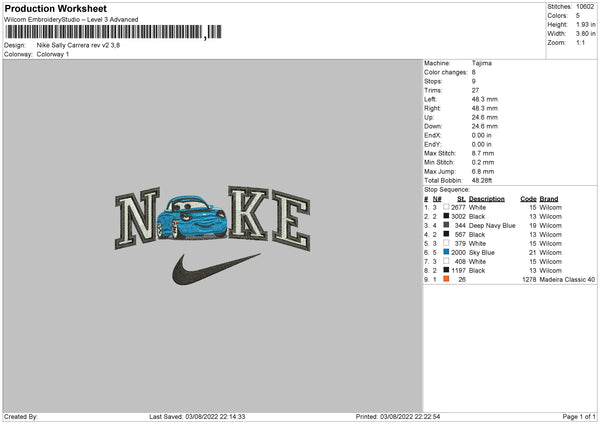Click the thread code '1278'
The width and height of the screenshot is (600, 424).
pyautogui.click(x=529, y=280)
